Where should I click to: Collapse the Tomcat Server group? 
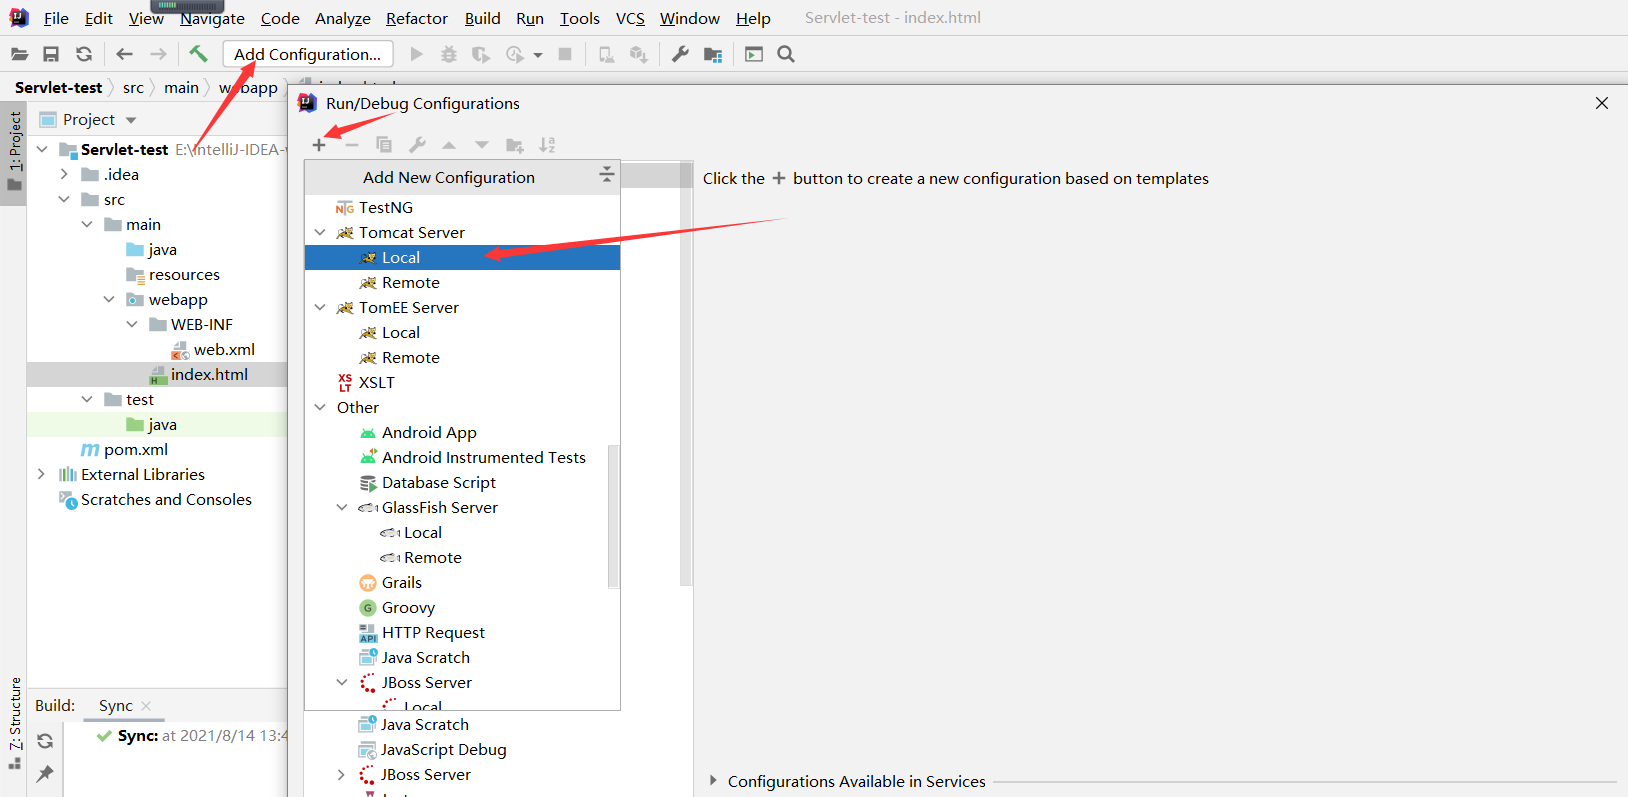coord(320,232)
